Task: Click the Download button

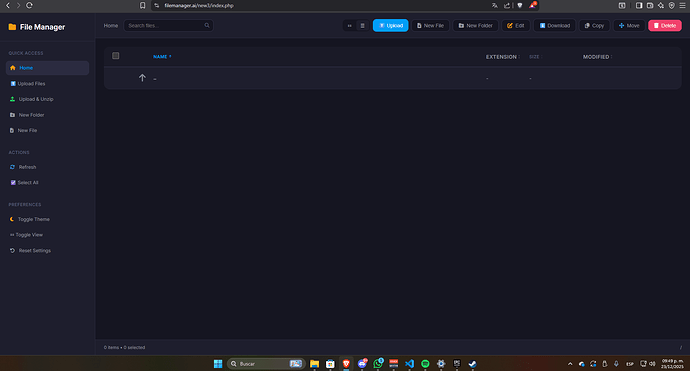Action: tap(554, 26)
